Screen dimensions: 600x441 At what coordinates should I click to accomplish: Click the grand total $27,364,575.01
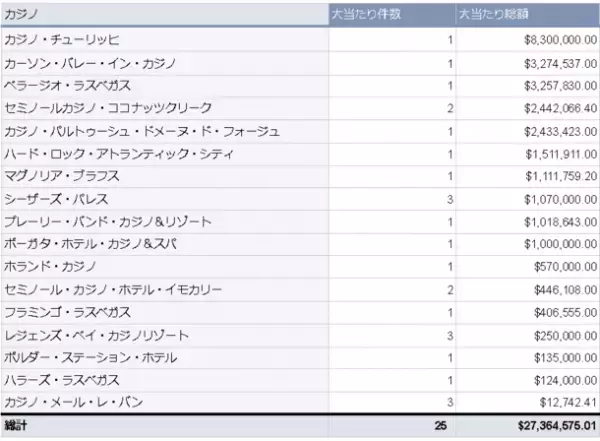(557, 425)
